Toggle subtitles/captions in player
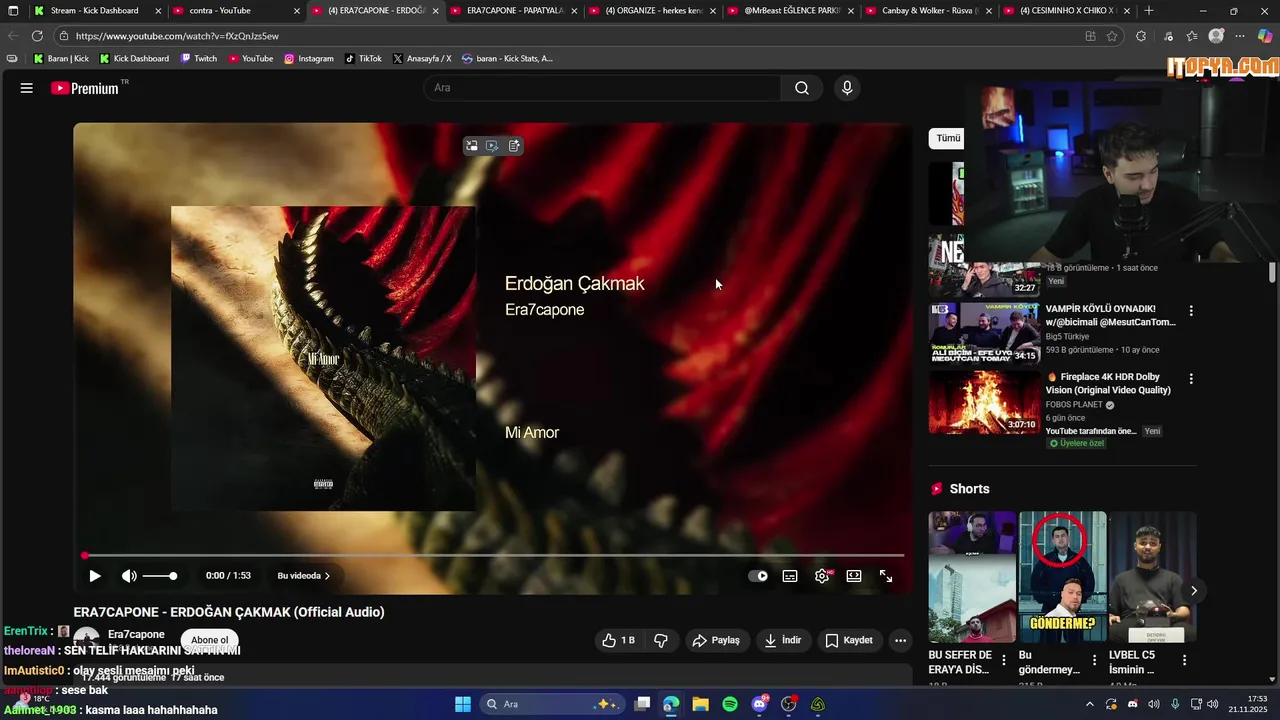 [x=790, y=576]
